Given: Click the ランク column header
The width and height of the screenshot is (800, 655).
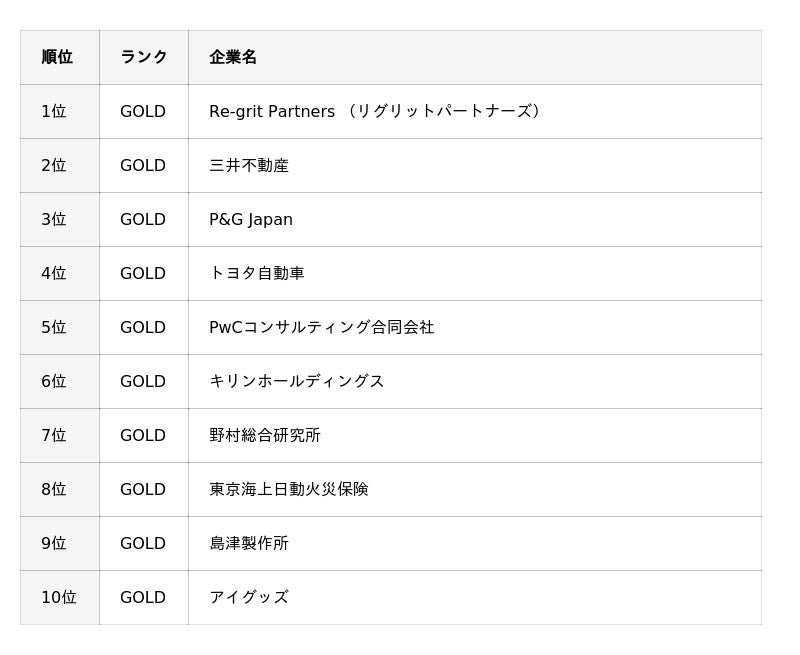Looking at the screenshot, I should [x=144, y=57].
